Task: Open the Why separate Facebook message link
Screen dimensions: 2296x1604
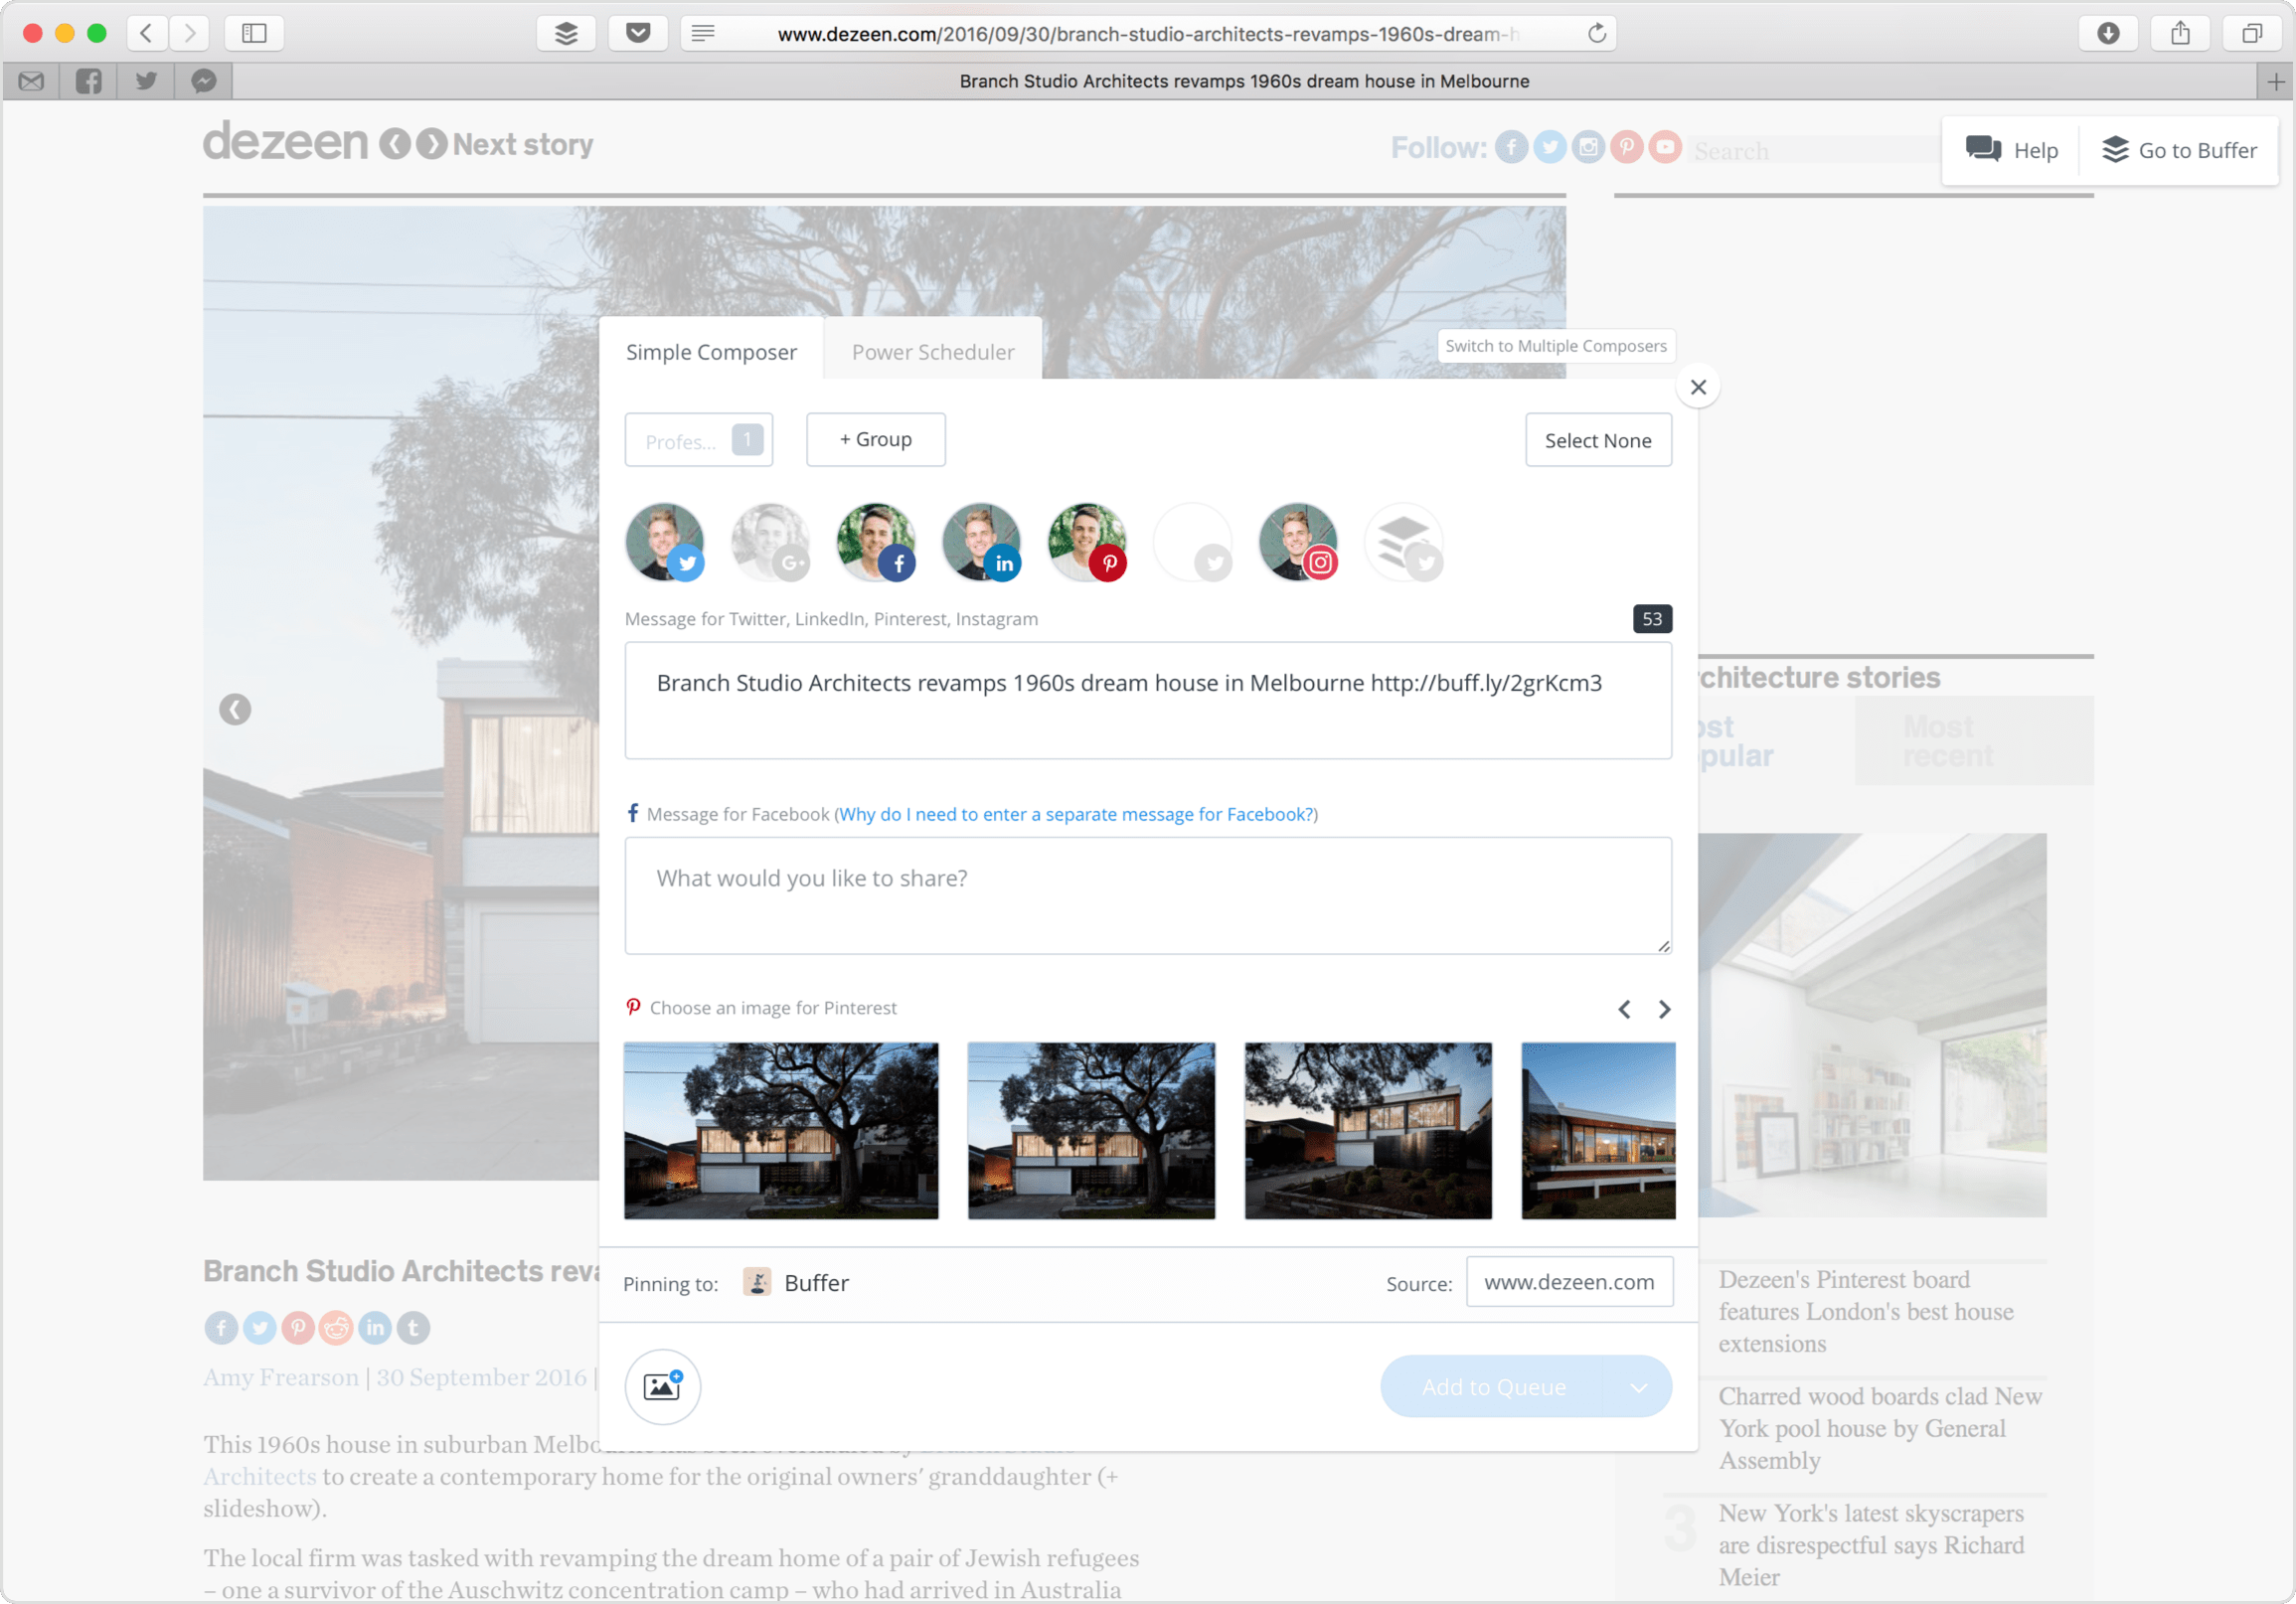Action: [1077, 814]
